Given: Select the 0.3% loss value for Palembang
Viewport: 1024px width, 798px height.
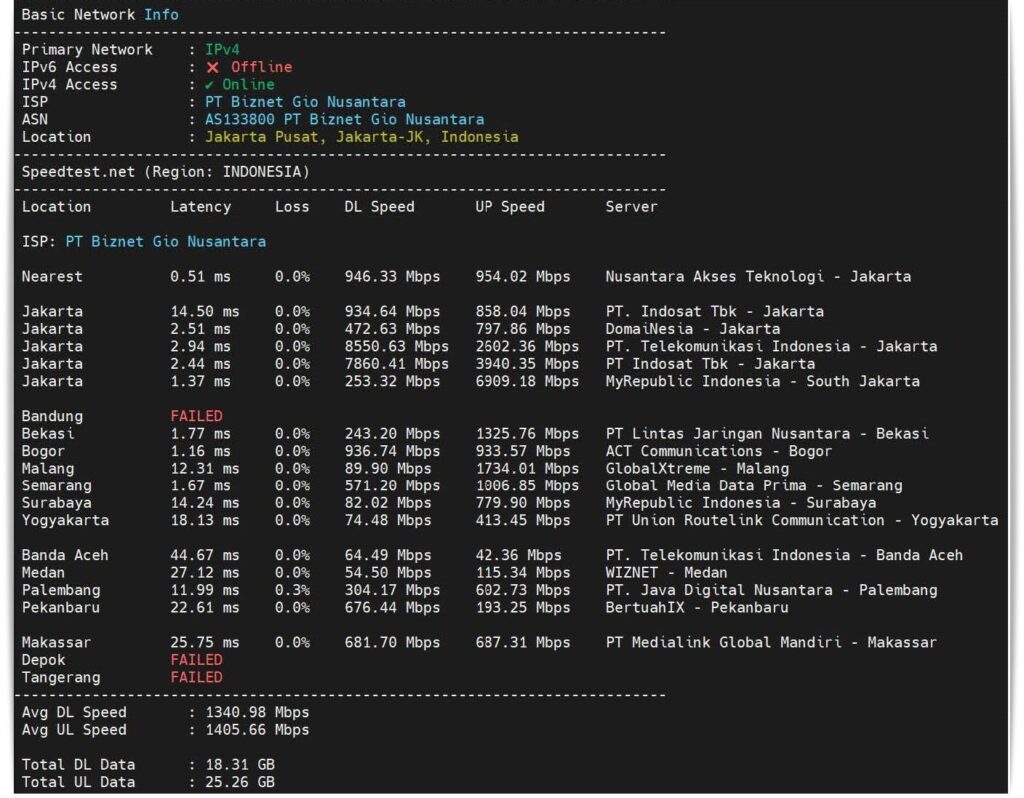Looking at the screenshot, I should (292, 590).
